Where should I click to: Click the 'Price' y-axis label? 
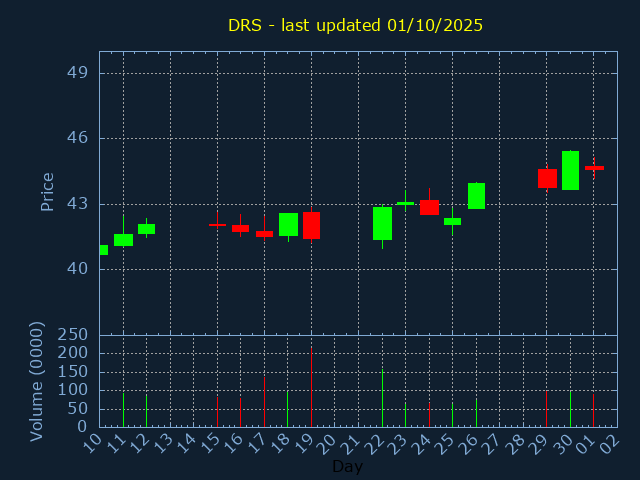coord(47,191)
